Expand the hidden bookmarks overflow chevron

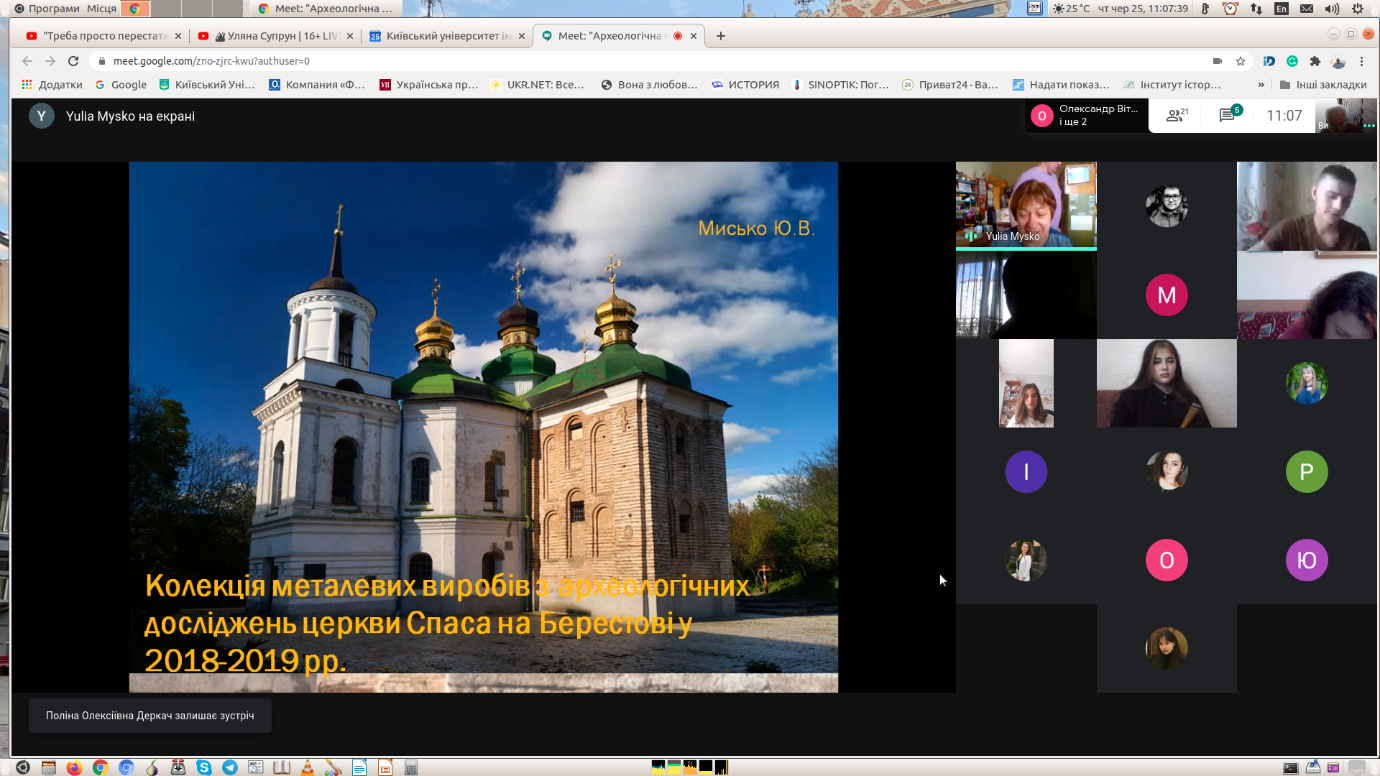tap(1261, 85)
